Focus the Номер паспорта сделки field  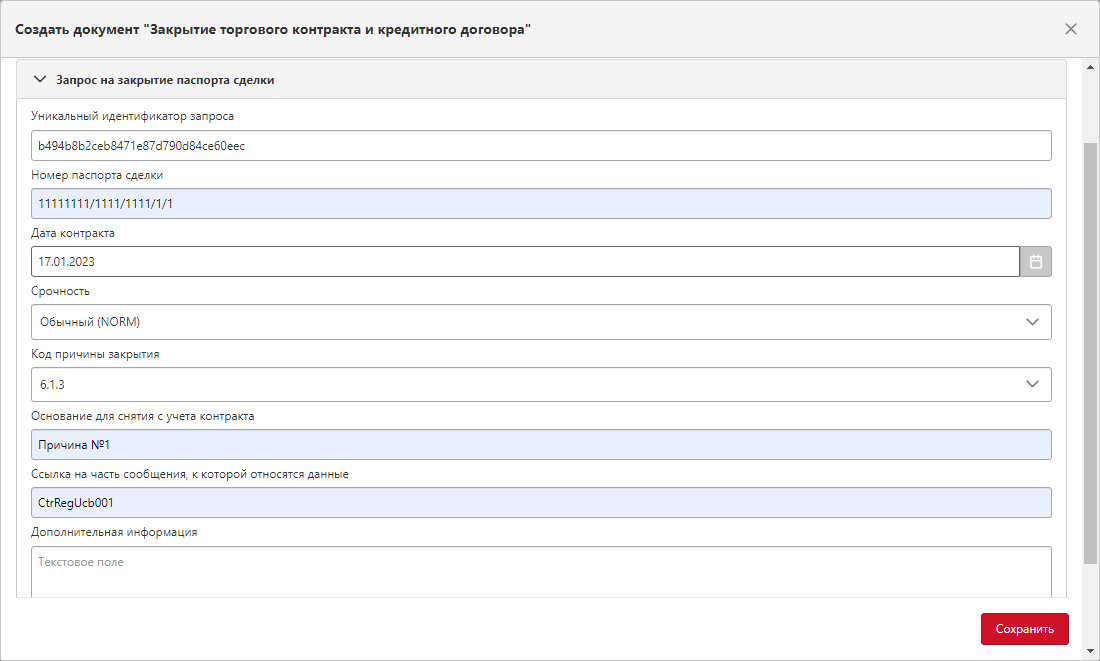tap(541, 203)
